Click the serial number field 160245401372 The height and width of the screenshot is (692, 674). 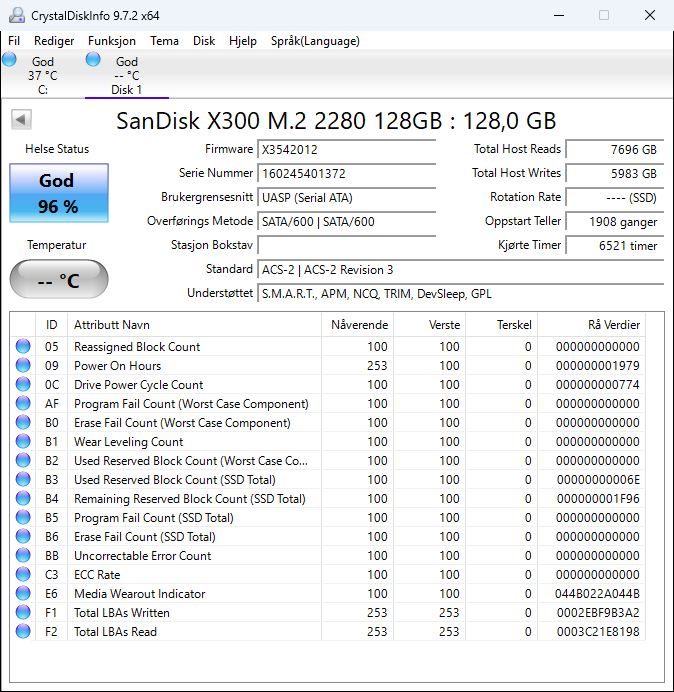point(346,173)
